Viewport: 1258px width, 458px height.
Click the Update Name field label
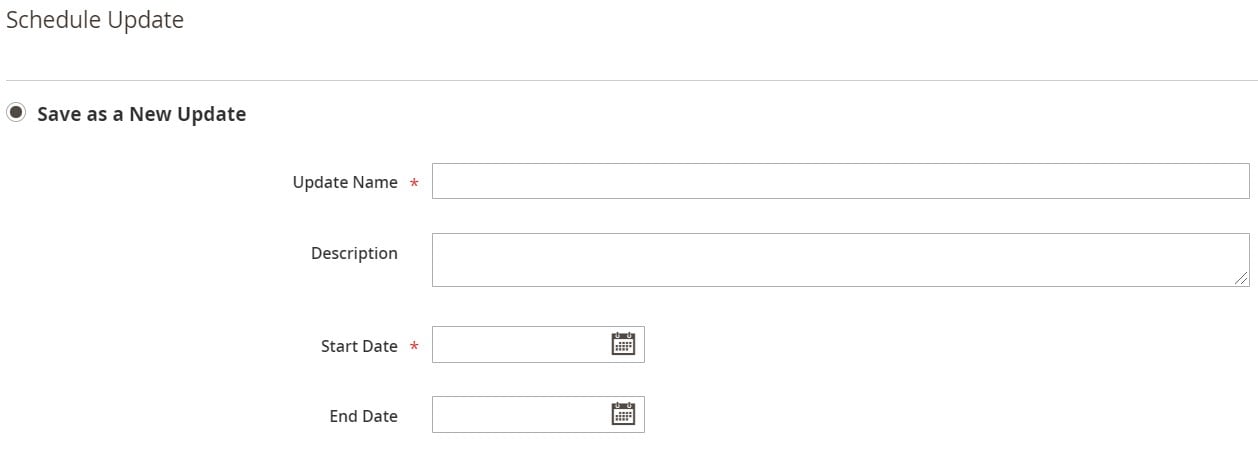pos(345,182)
